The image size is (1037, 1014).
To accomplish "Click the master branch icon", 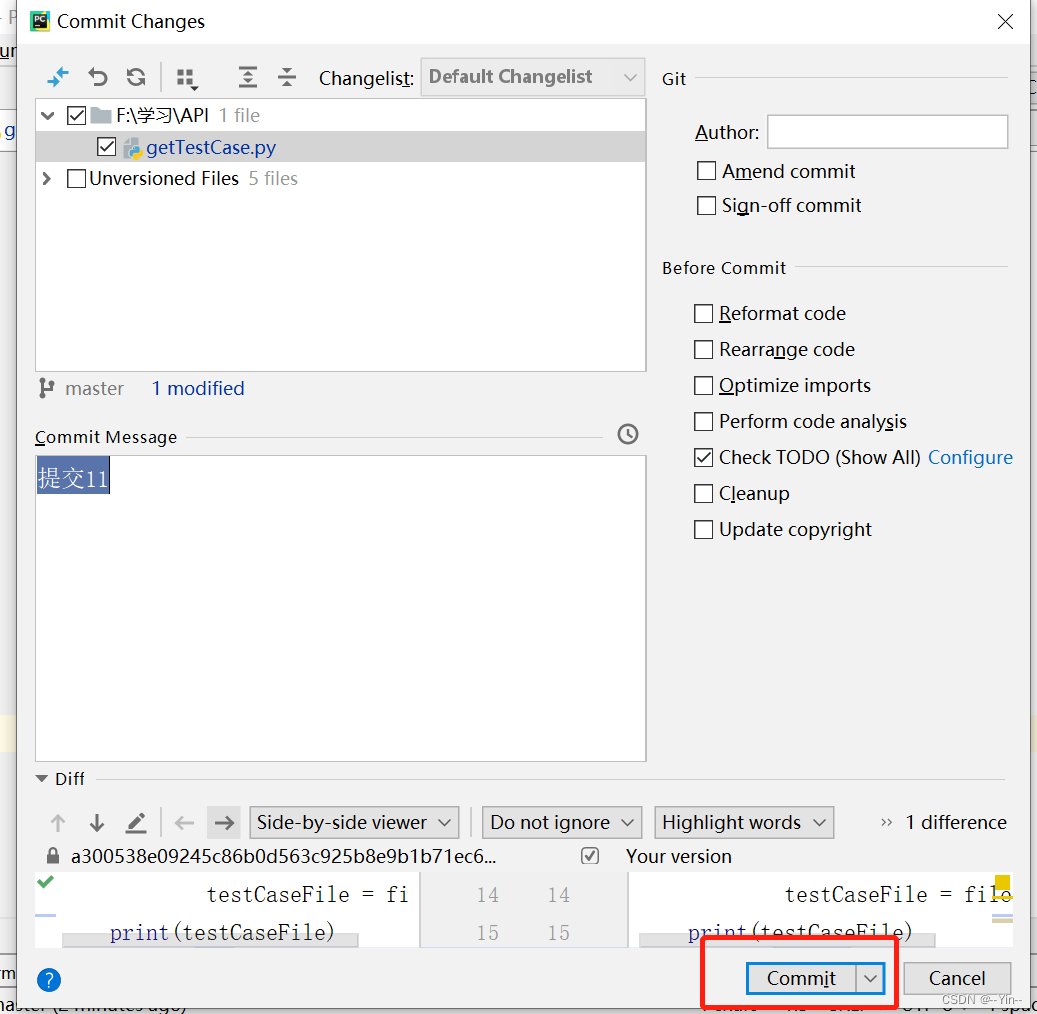I will click(x=46, y=388).
